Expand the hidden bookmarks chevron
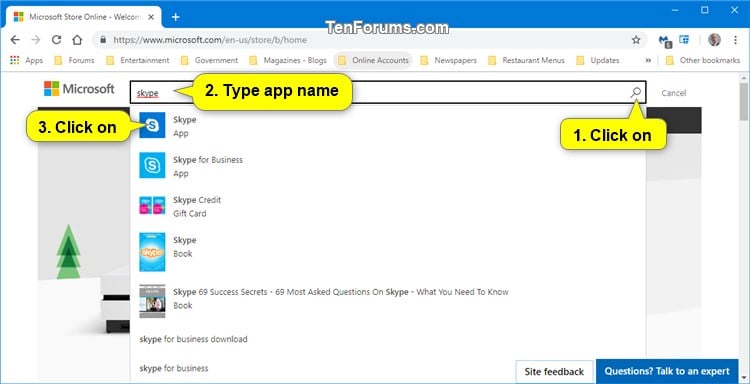Screen dimensions: 750x384 point(648,60)
